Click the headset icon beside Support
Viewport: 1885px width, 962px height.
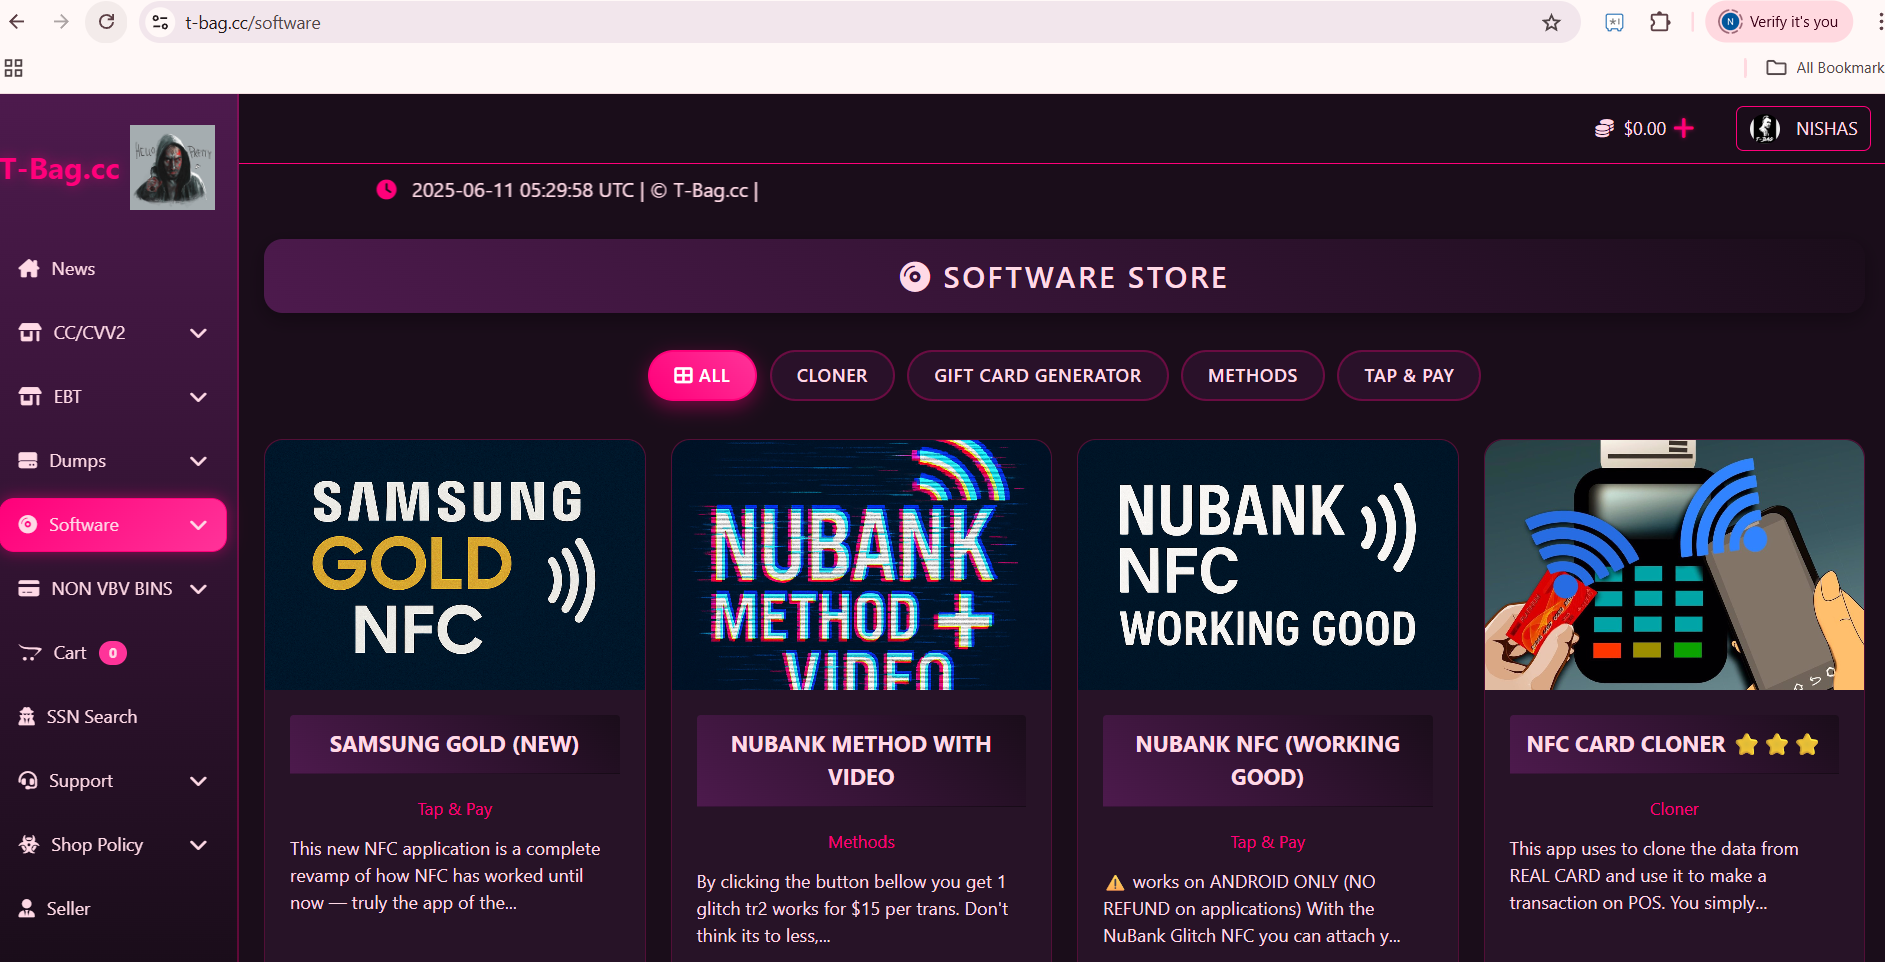[x=28, y=780]
